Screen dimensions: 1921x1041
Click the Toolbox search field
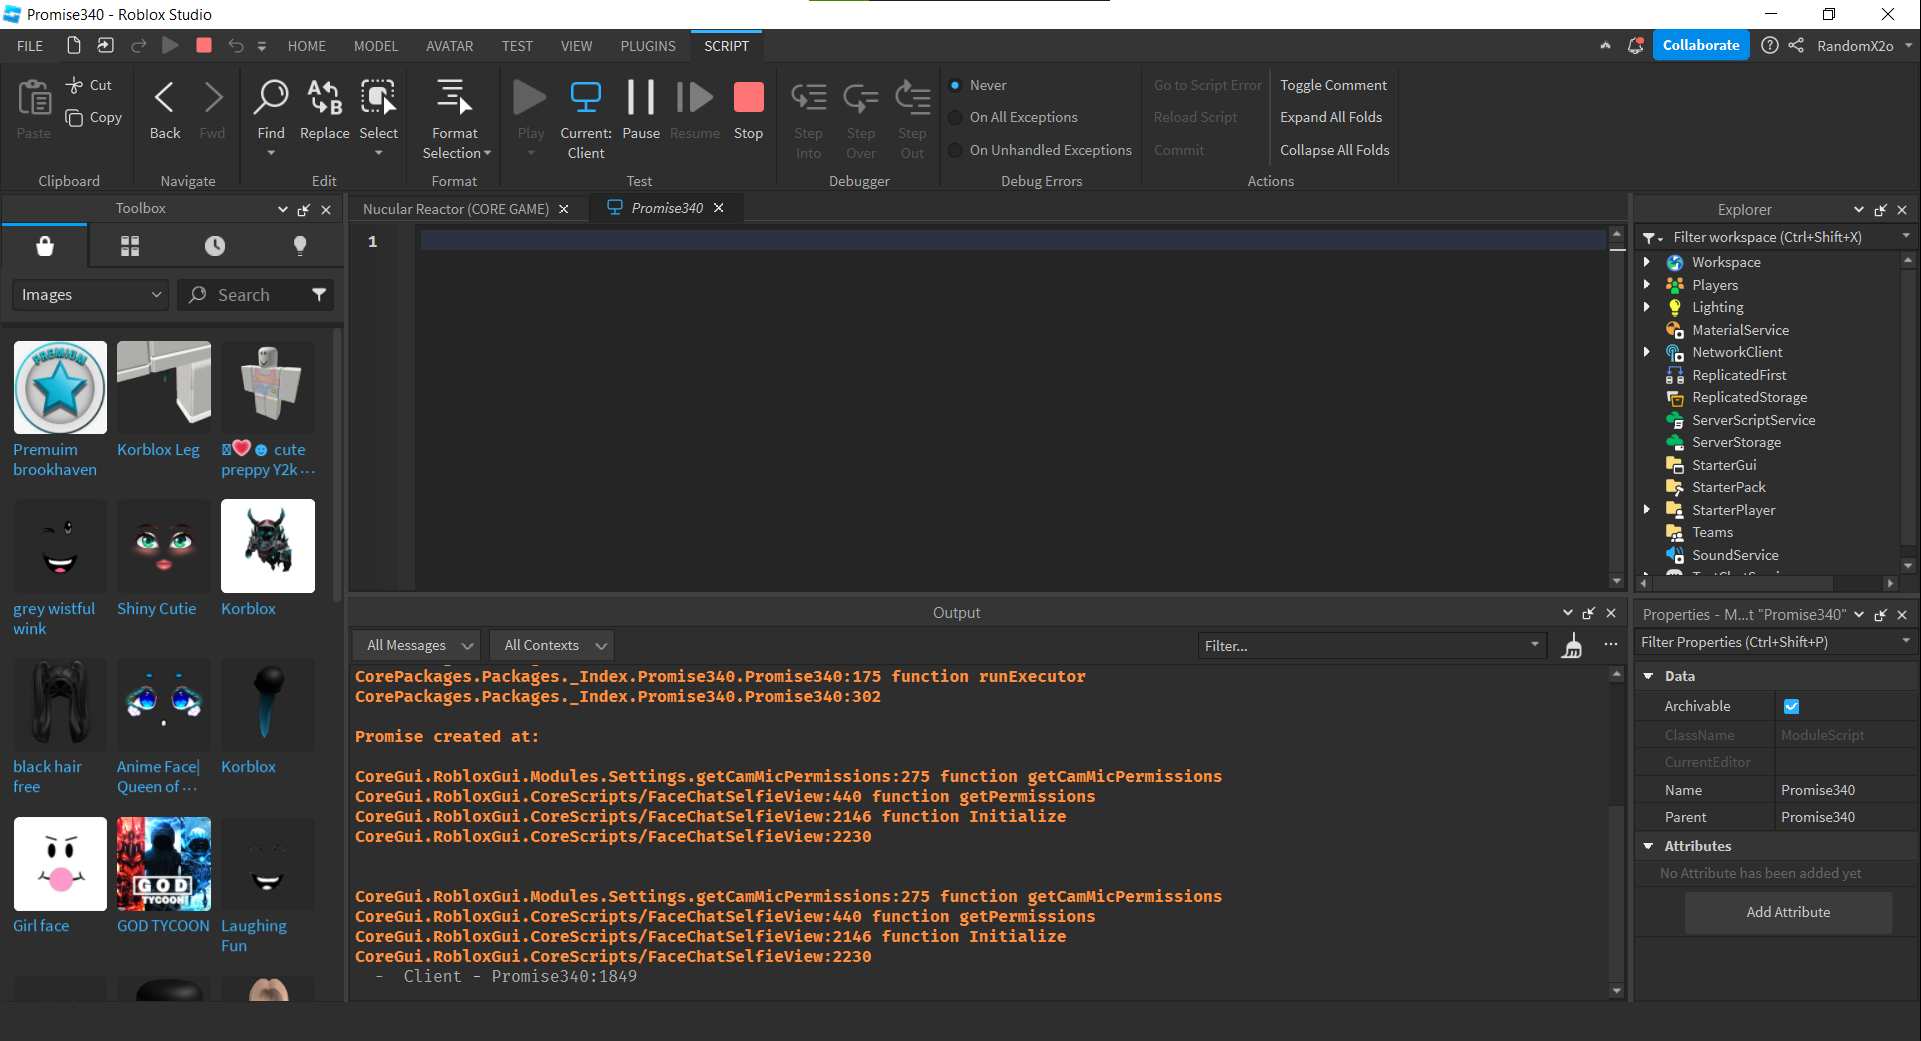coord(256,294)
